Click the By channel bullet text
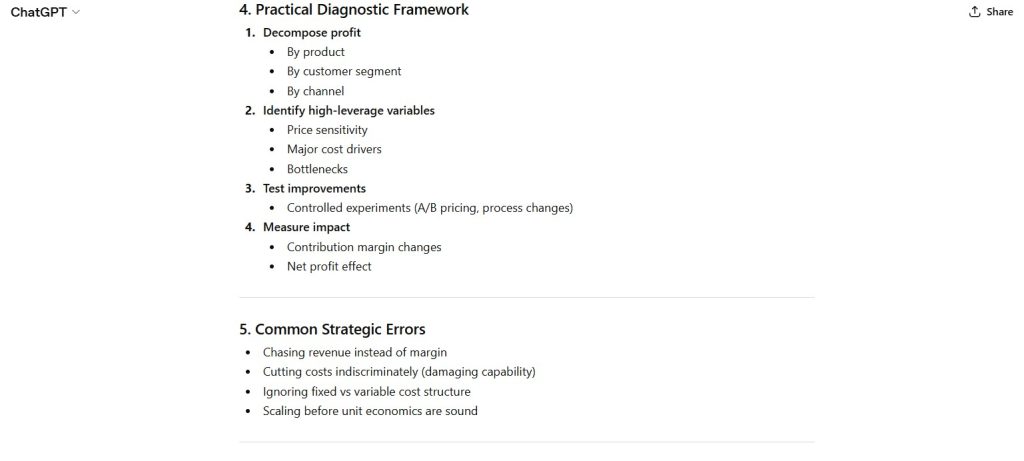Screen dimensions: 1024x461 pos(315,91)
